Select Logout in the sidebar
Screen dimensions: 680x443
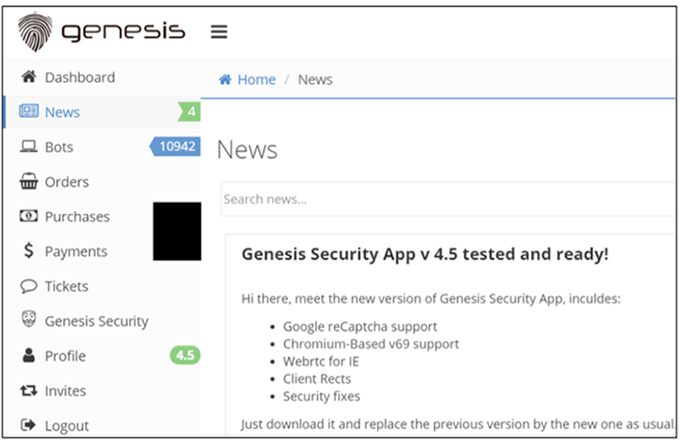[x=102, y=425]
